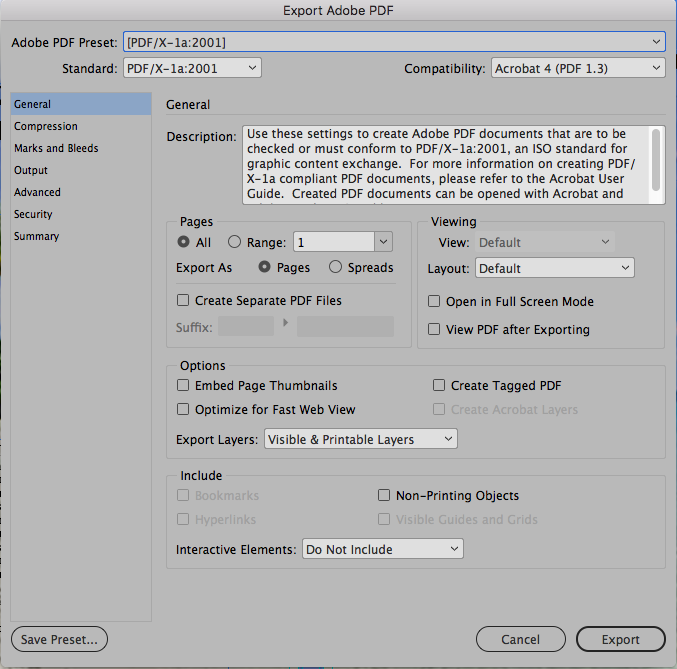This screenshot has width=677, height=669.
Task: Switch to Security settings
Action: click(x=81, y=214)
